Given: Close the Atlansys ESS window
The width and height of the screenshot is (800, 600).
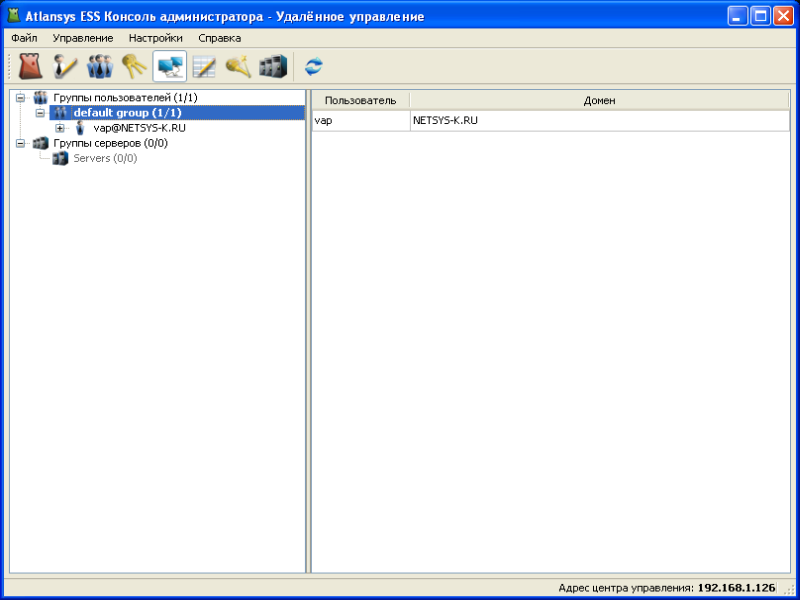Looking at the screenshot, I should [x=783, y=17].
